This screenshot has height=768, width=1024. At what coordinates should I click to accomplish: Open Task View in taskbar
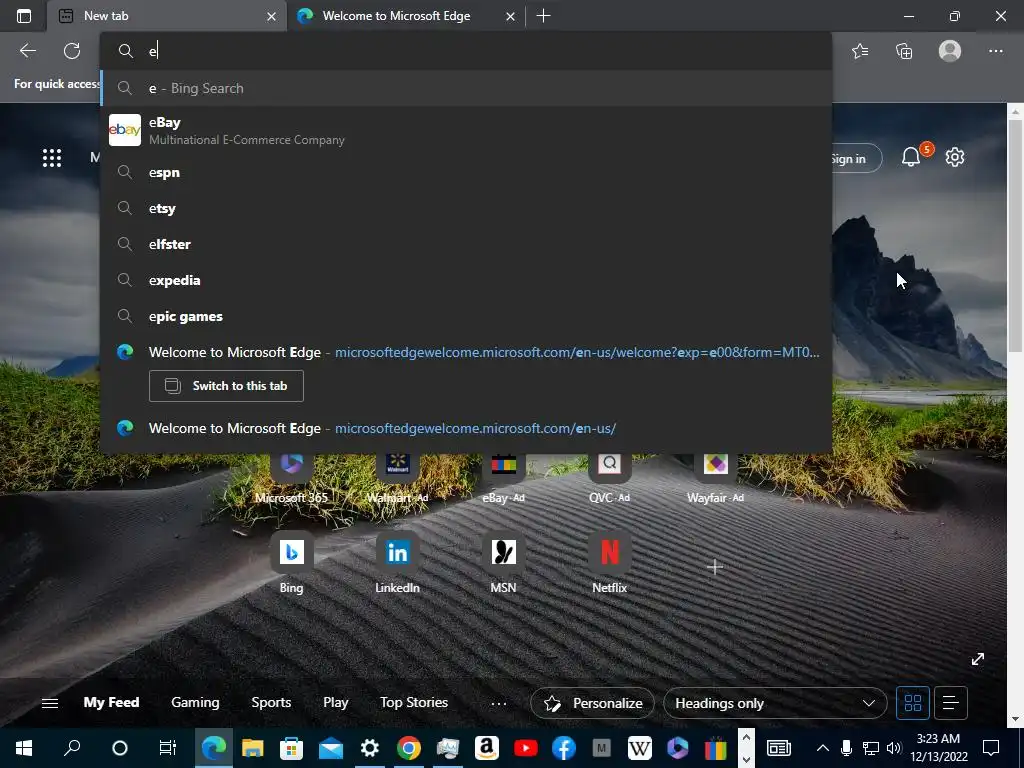click(x=167, y=748)
